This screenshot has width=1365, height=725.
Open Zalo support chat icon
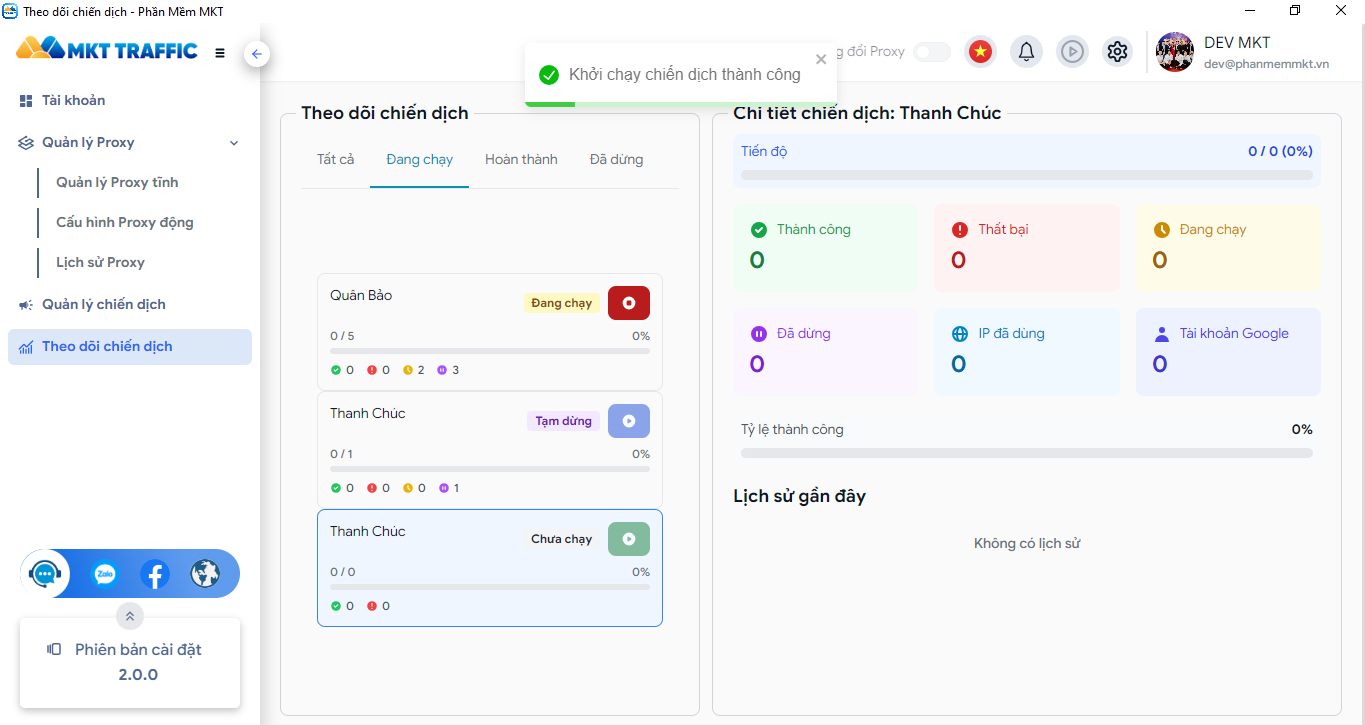click(x=103, y=573)
